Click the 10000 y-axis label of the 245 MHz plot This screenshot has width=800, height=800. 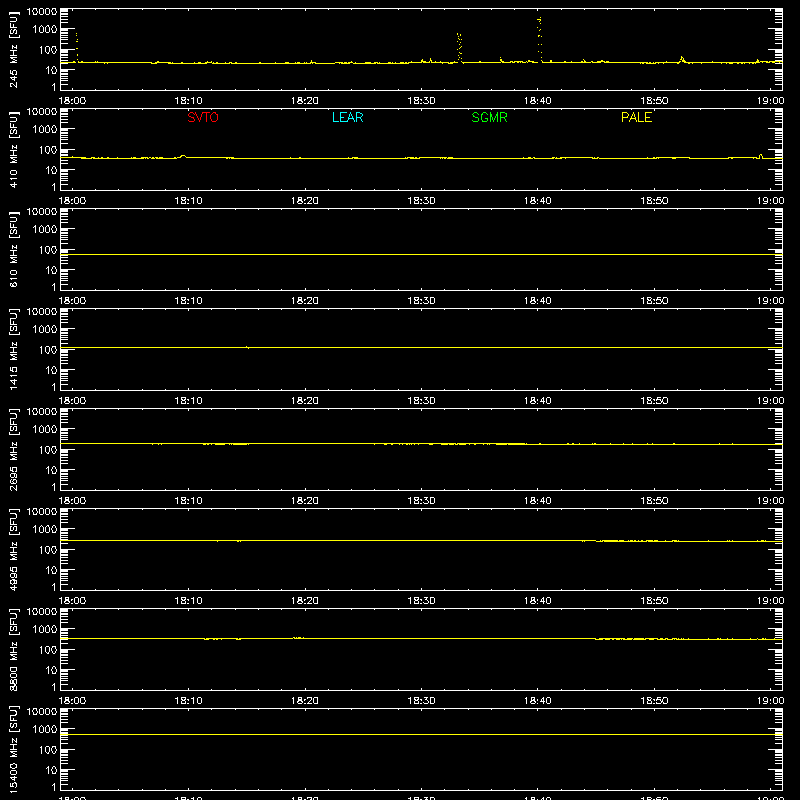pos(42,12)
